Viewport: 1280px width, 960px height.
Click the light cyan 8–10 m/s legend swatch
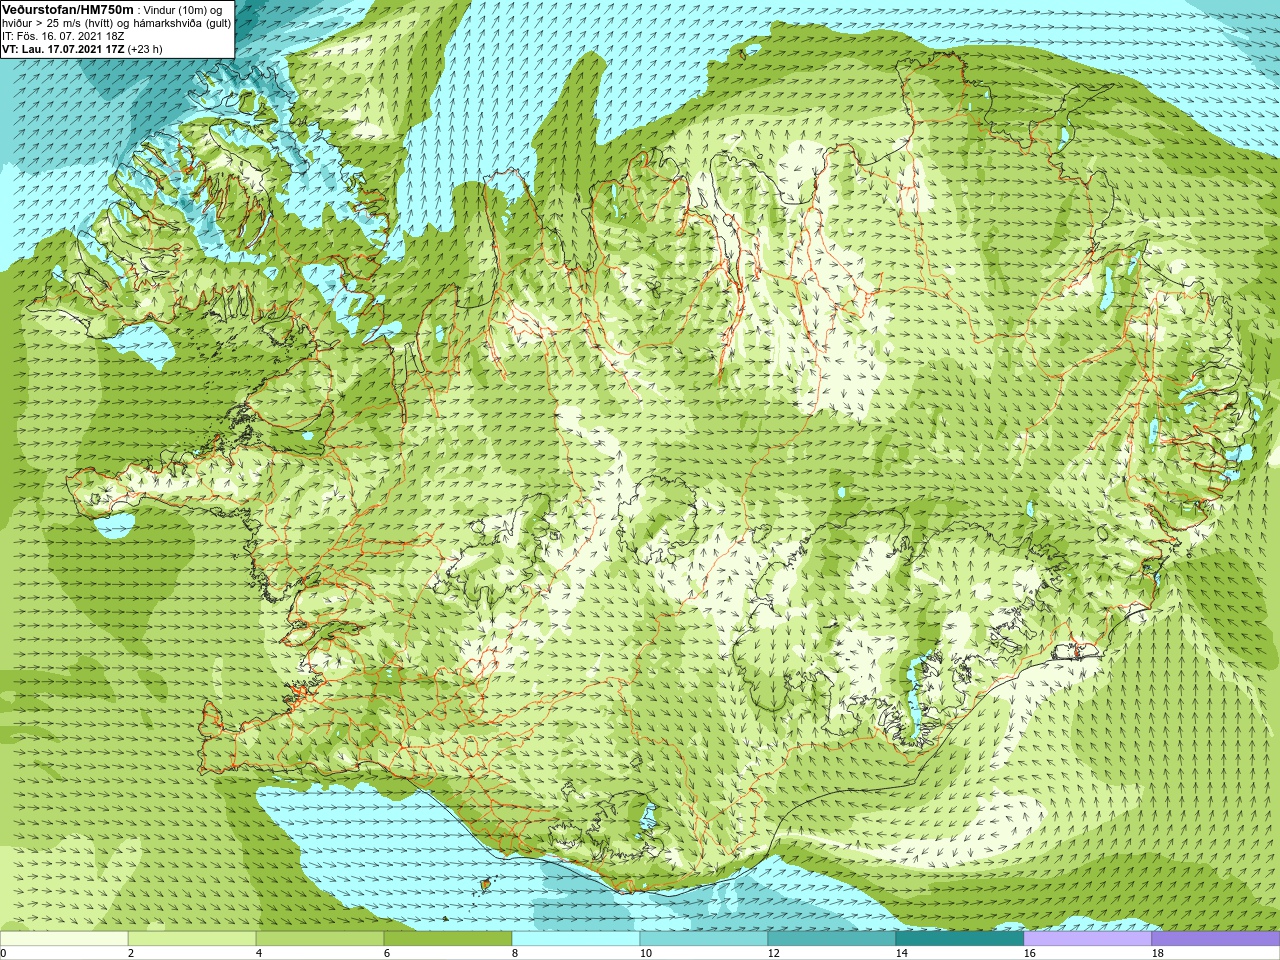coord(576,939)
